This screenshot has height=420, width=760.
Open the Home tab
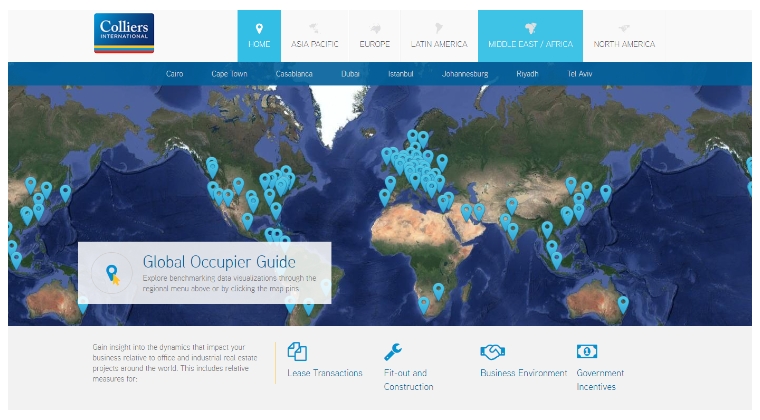259,36
